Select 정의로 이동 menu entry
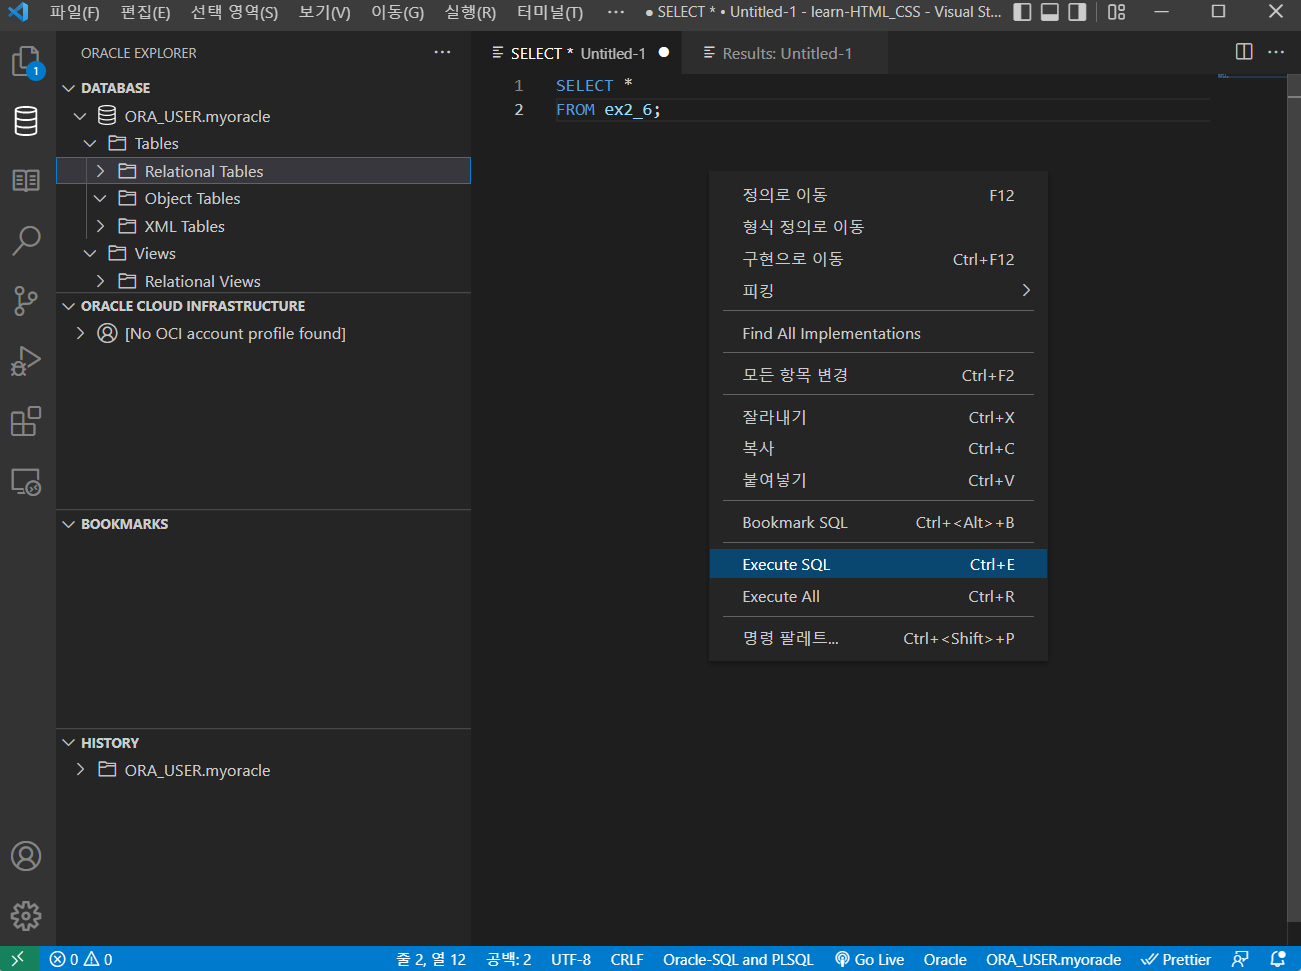 [878, 195]
